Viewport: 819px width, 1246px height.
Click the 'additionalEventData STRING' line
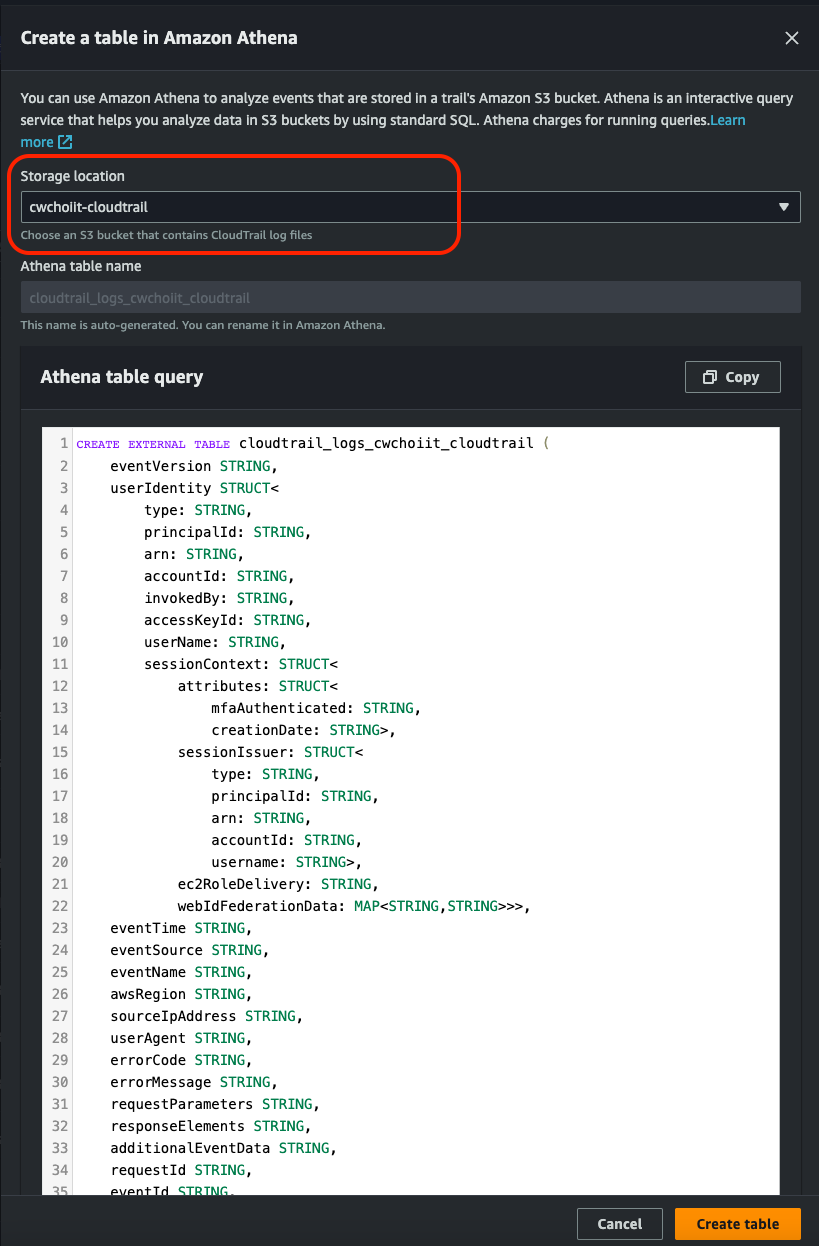[x=224, y=1148]
